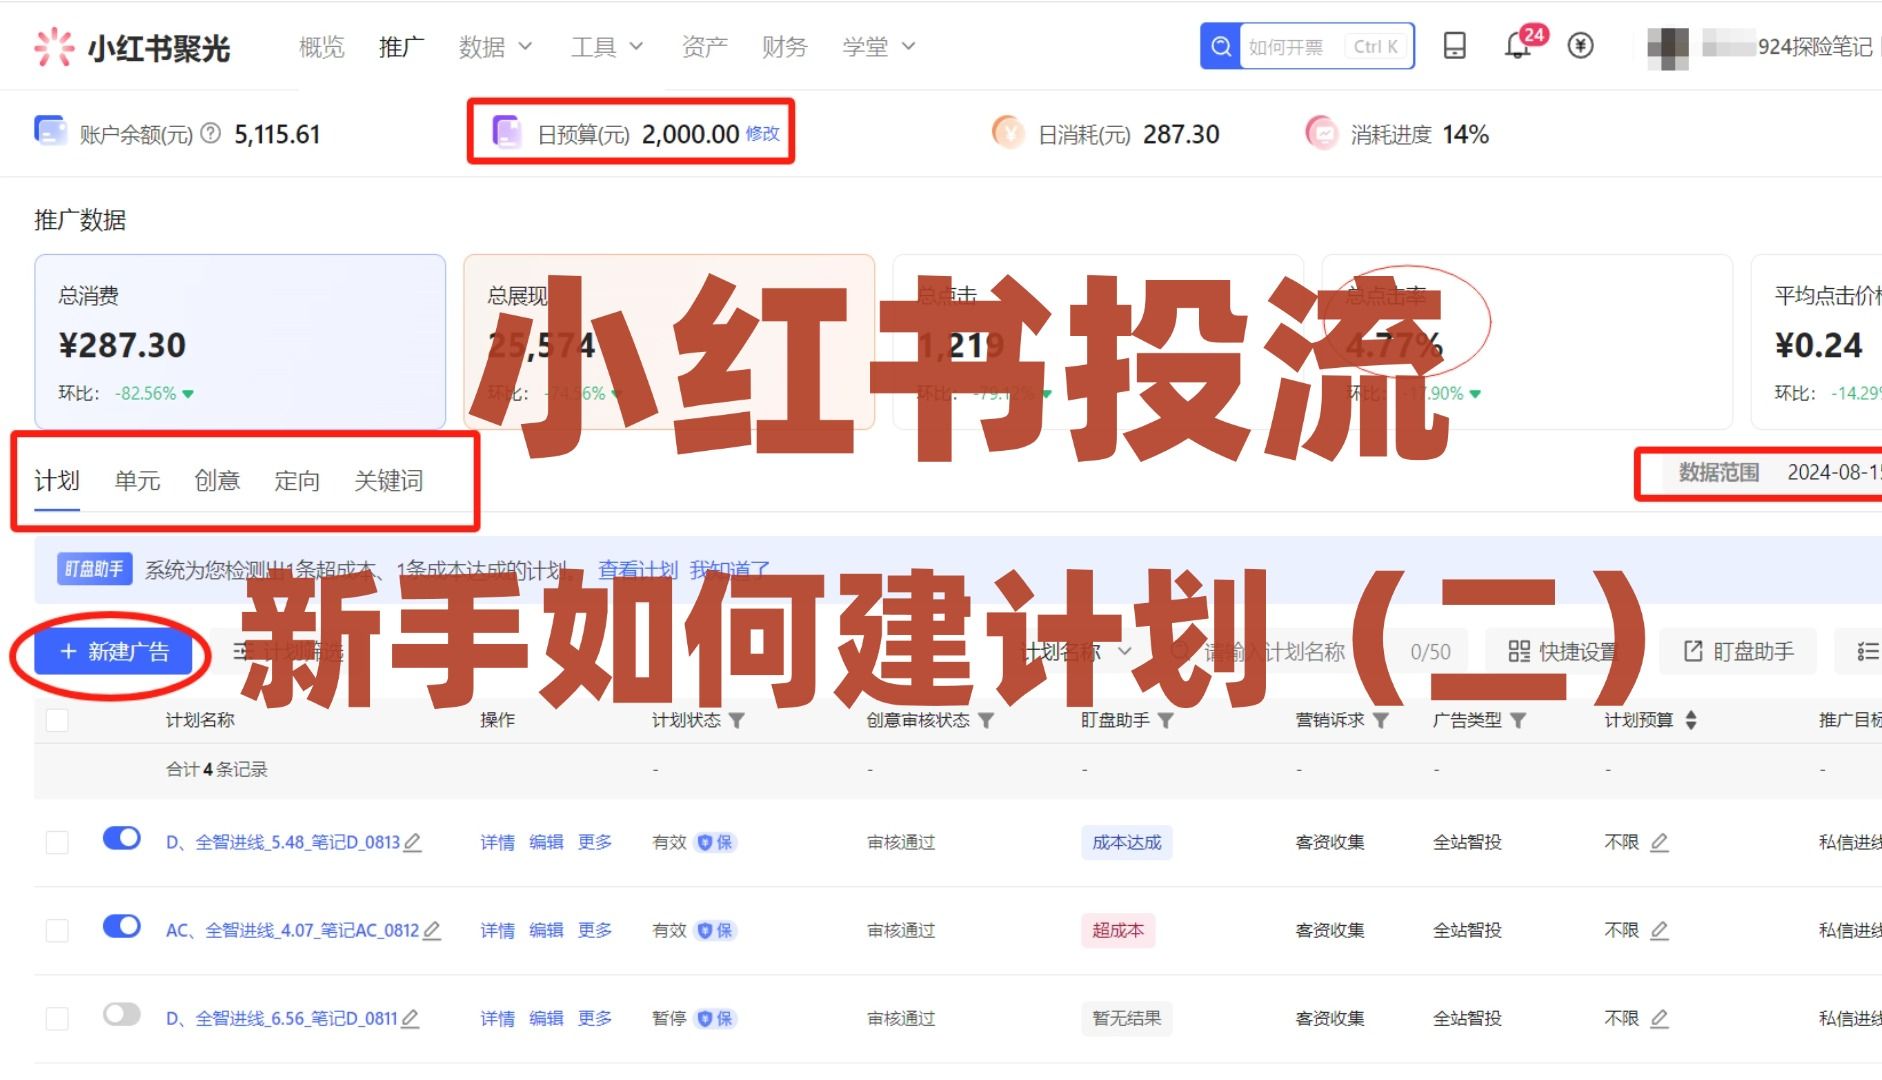Filter by 广告类型 funnel icon
The width and height of the screenshot is (1882, 1080).
tap(1518, 720)
